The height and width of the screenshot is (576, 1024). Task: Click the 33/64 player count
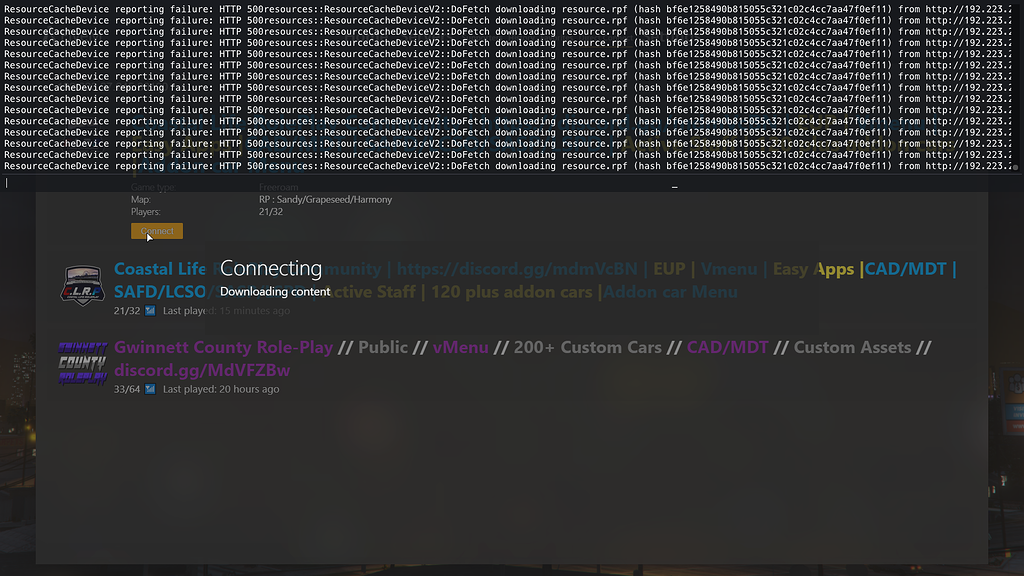(x=127, y=389)
